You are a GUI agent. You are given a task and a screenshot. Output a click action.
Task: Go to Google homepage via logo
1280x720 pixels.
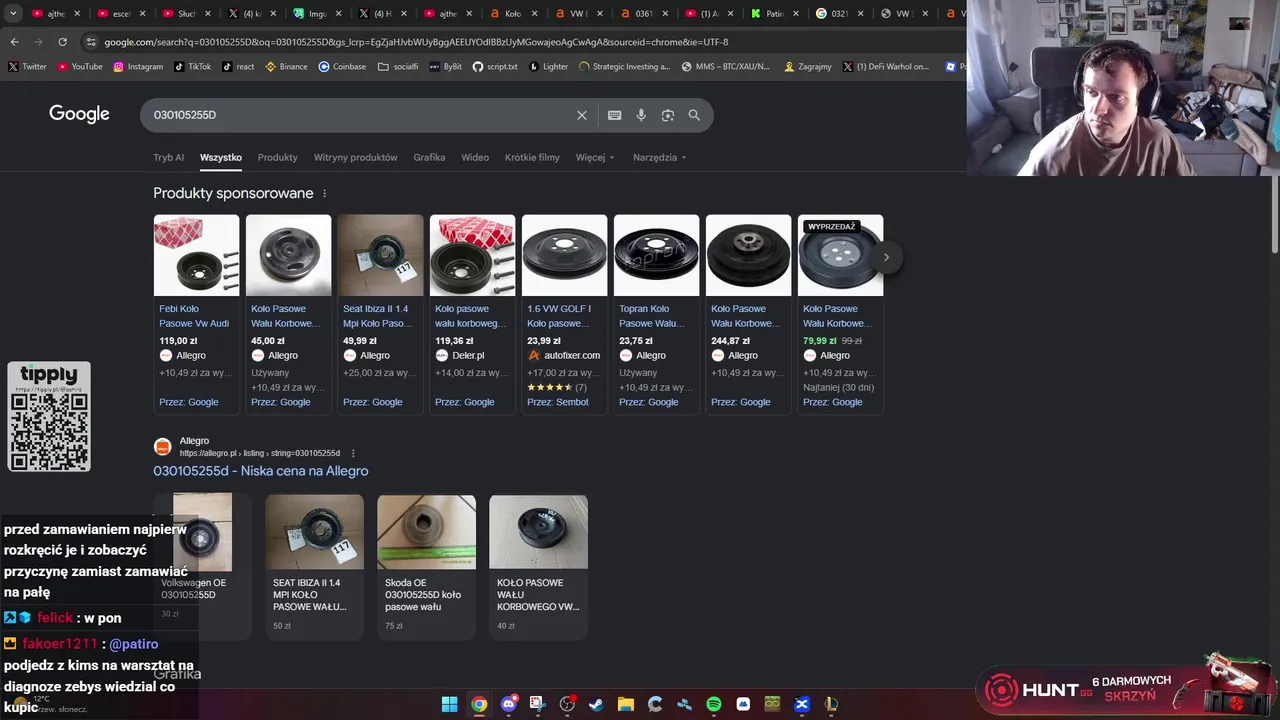(x=79, y=114)
